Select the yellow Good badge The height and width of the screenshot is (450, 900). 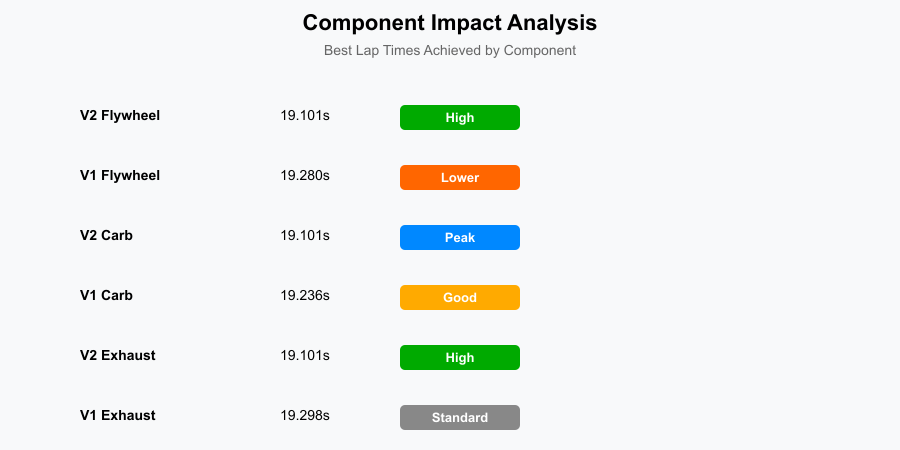(x=460, y=298)
